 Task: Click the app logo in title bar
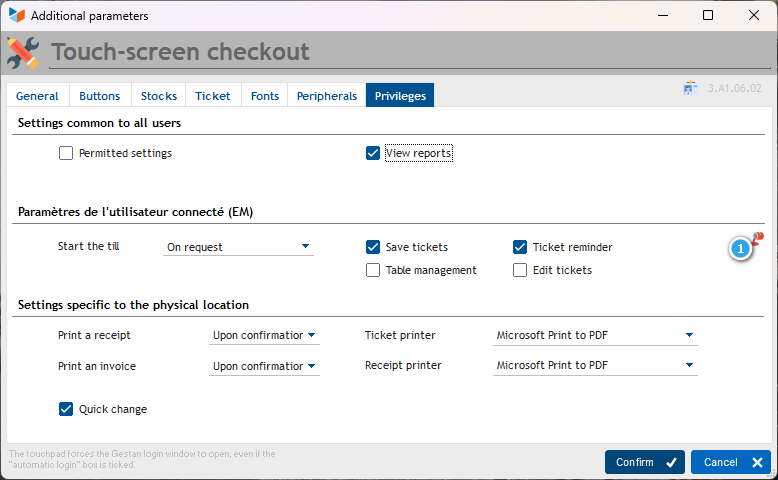click(16, 16)
